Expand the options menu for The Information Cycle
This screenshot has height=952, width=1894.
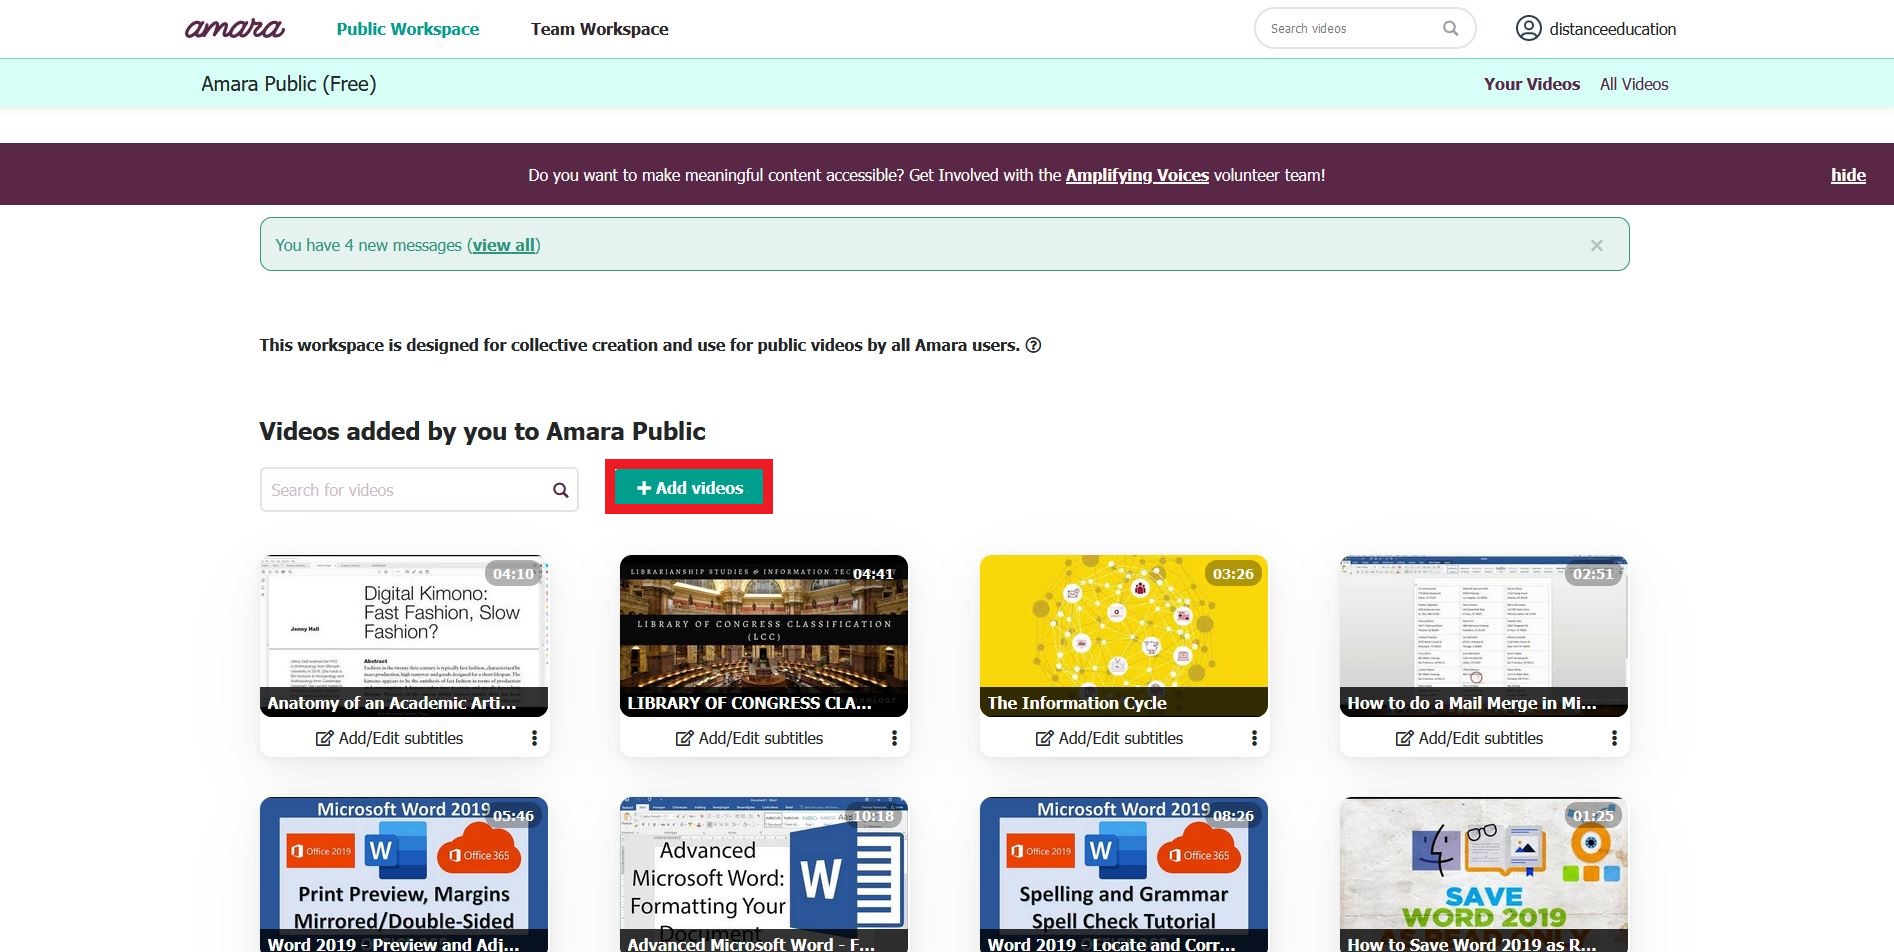[x=1254, y=738]
